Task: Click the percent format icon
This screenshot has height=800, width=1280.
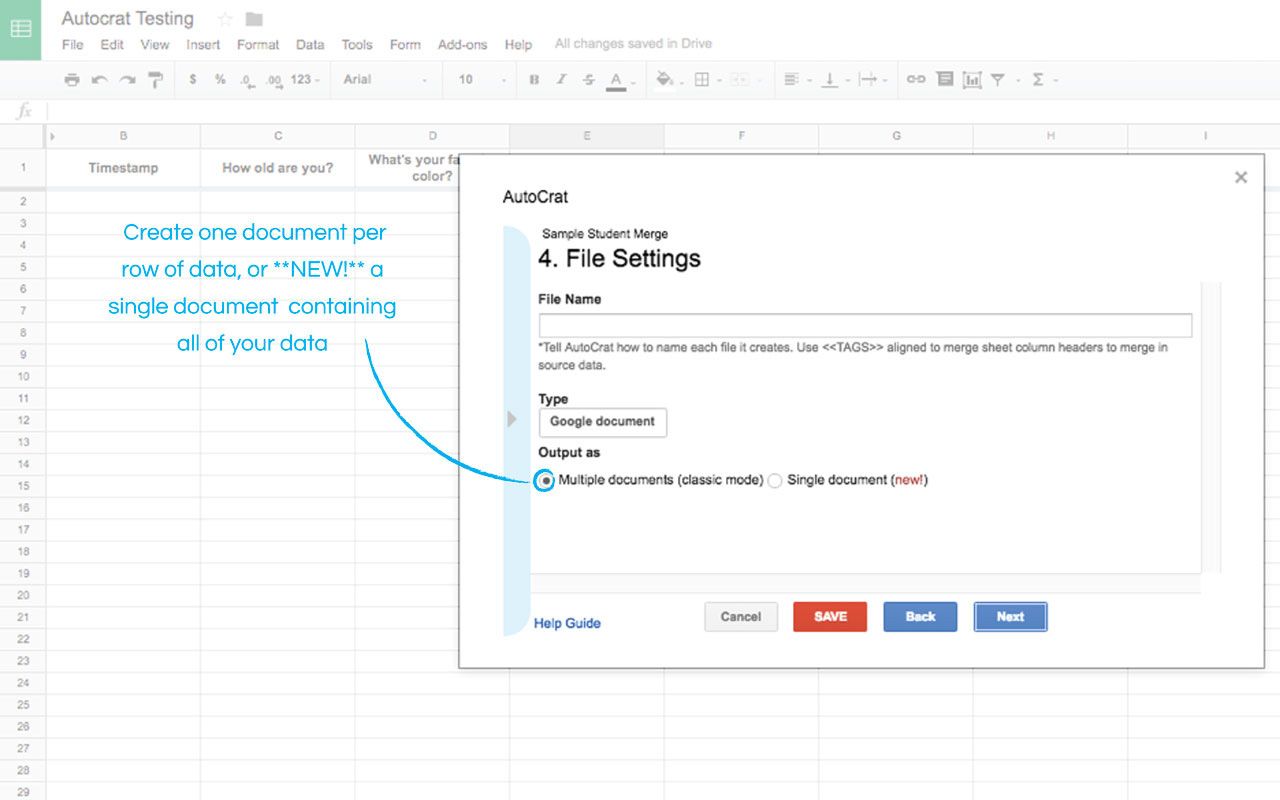Action: coord(218,79)
